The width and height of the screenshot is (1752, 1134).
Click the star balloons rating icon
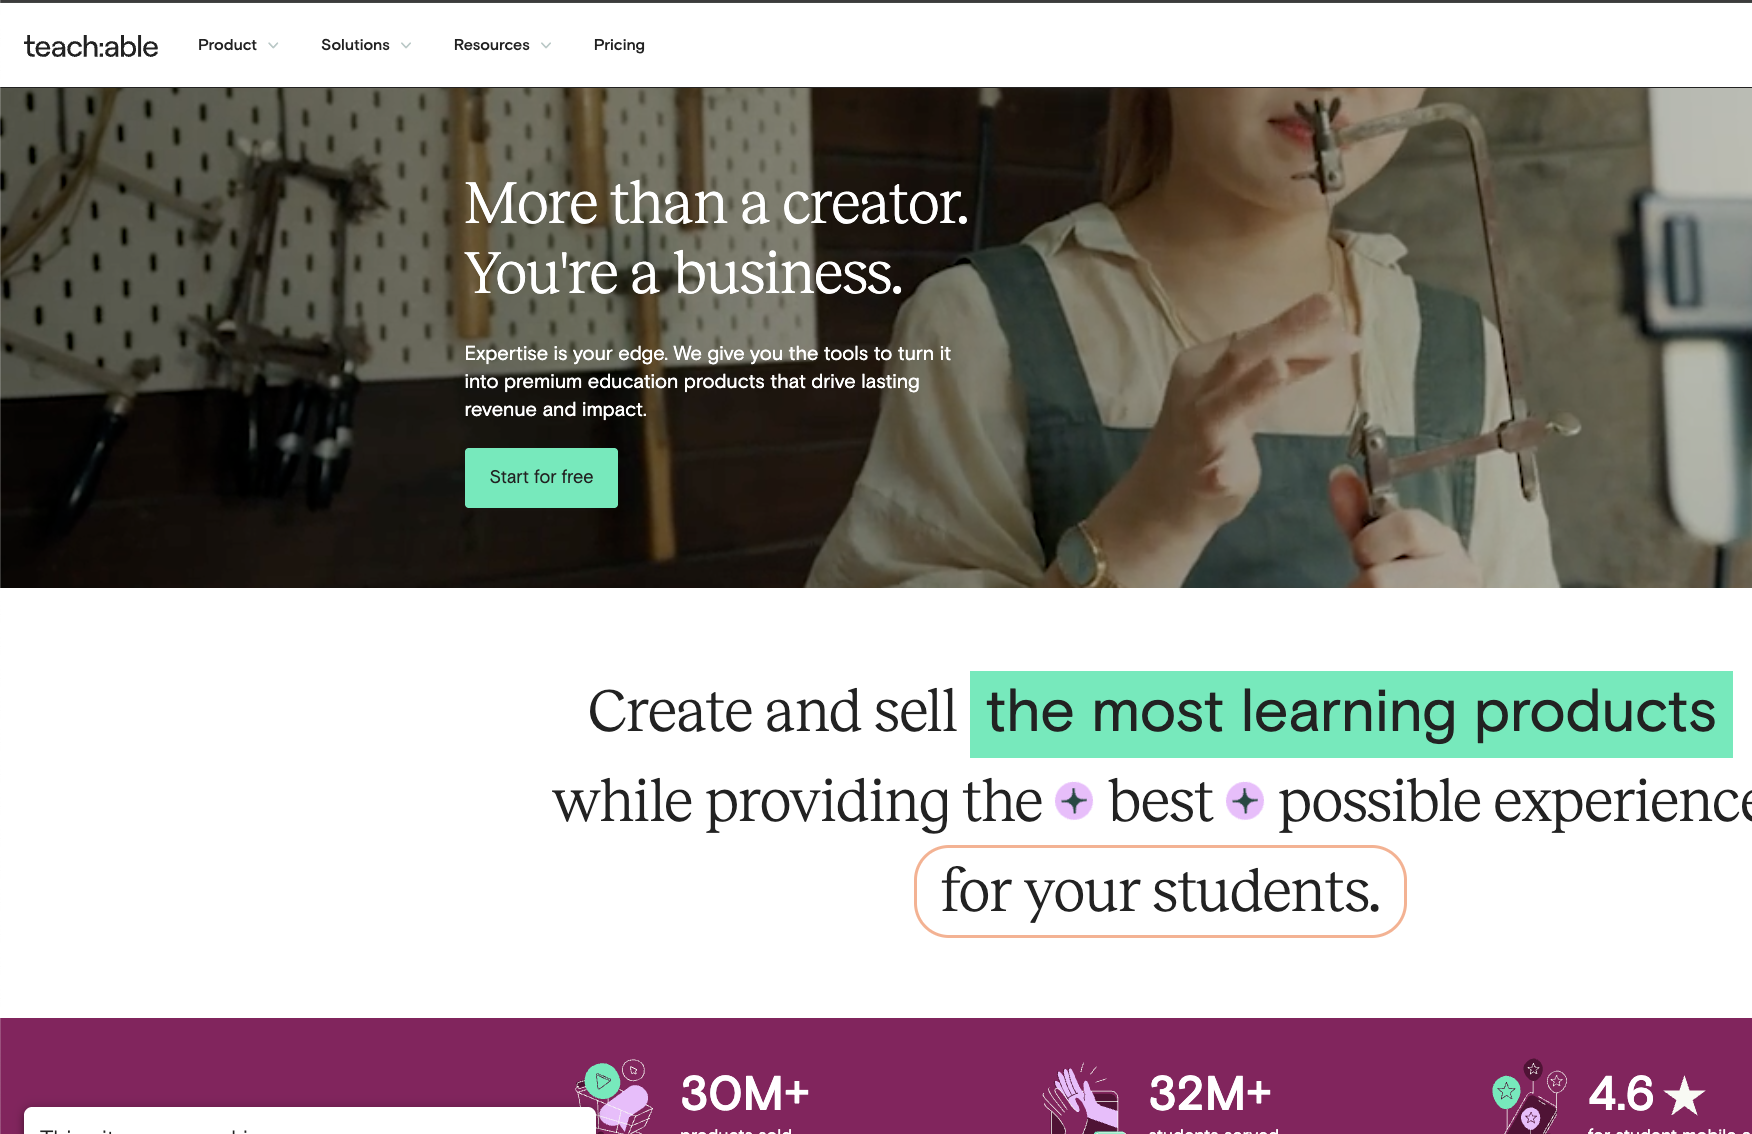[1530, 1096]
